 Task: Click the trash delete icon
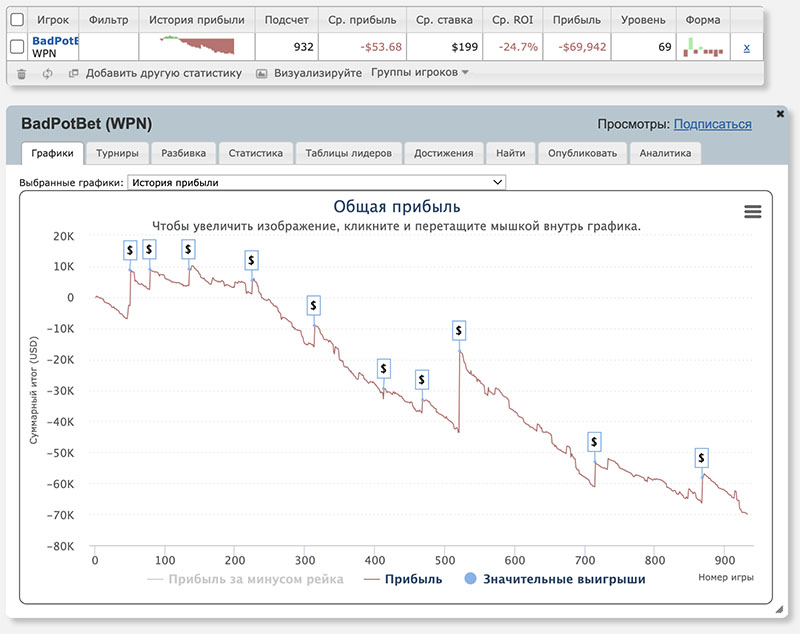22,73
